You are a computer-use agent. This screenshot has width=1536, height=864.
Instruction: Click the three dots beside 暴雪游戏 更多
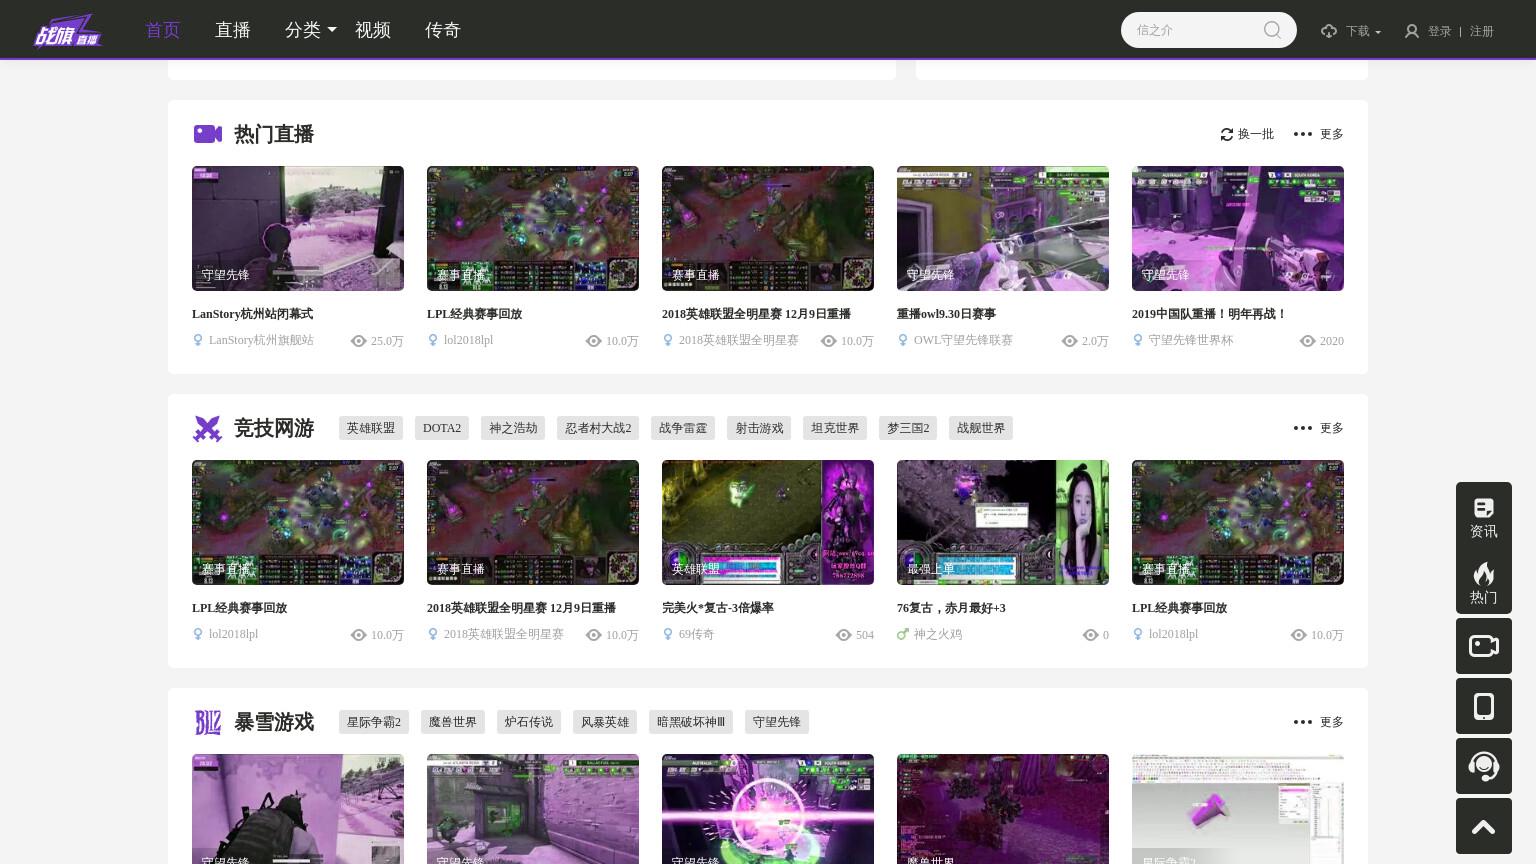point(1302,722)
